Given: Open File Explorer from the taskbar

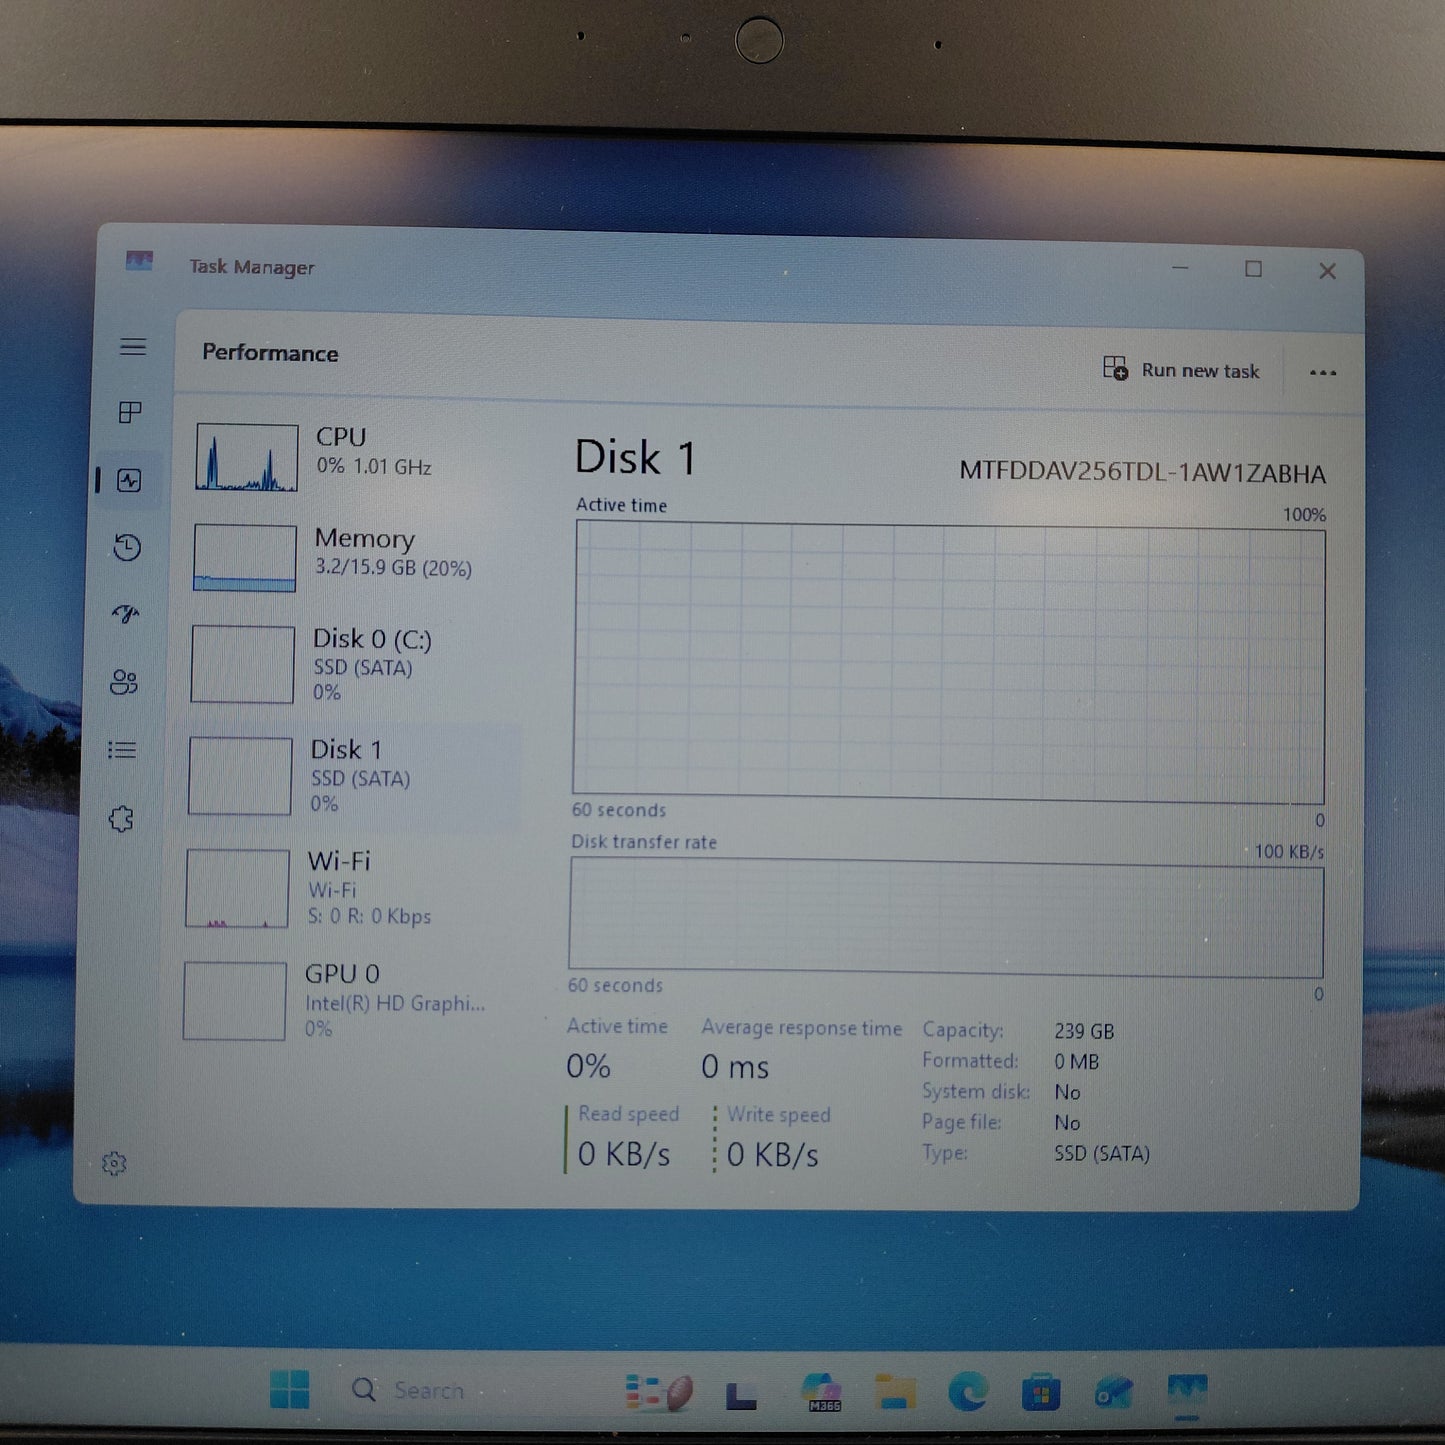Looking at the screenshot, I should click(893, 1390).
